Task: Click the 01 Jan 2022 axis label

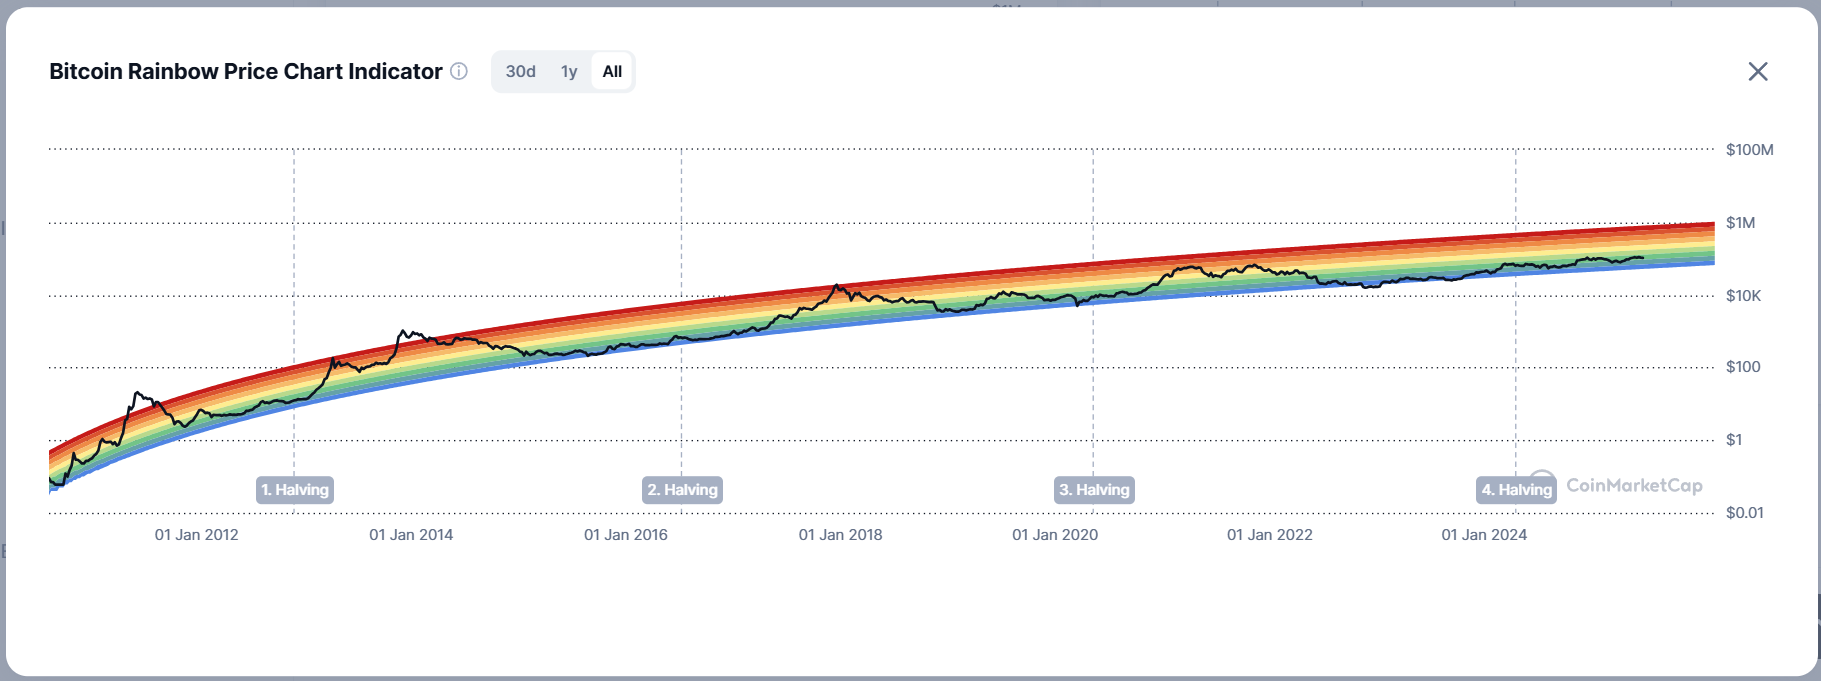Action: [1270, 535]
